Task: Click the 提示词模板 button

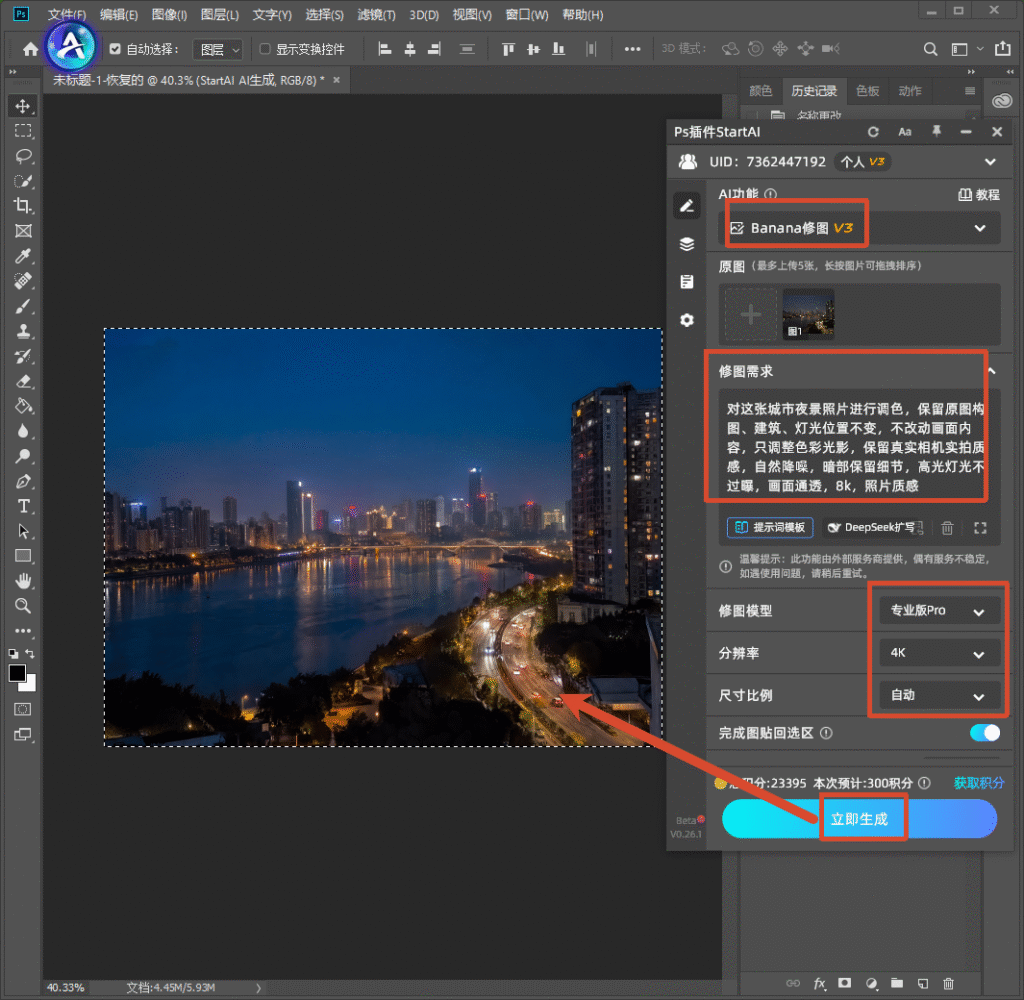Action: click(770, 528)
